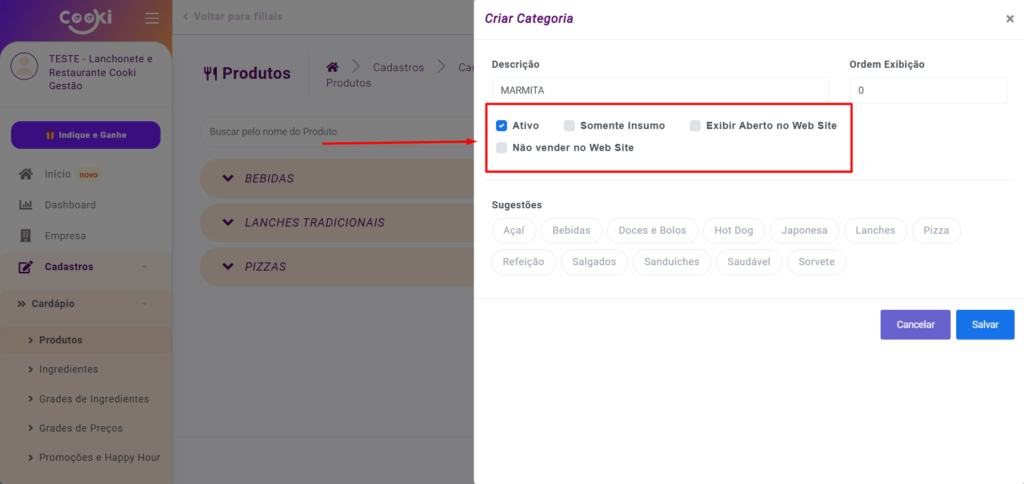Click the Cadastros edit icon
The height and width of the screenshot is (484, 1024).
pyautogui.click(x=26, y=267)
